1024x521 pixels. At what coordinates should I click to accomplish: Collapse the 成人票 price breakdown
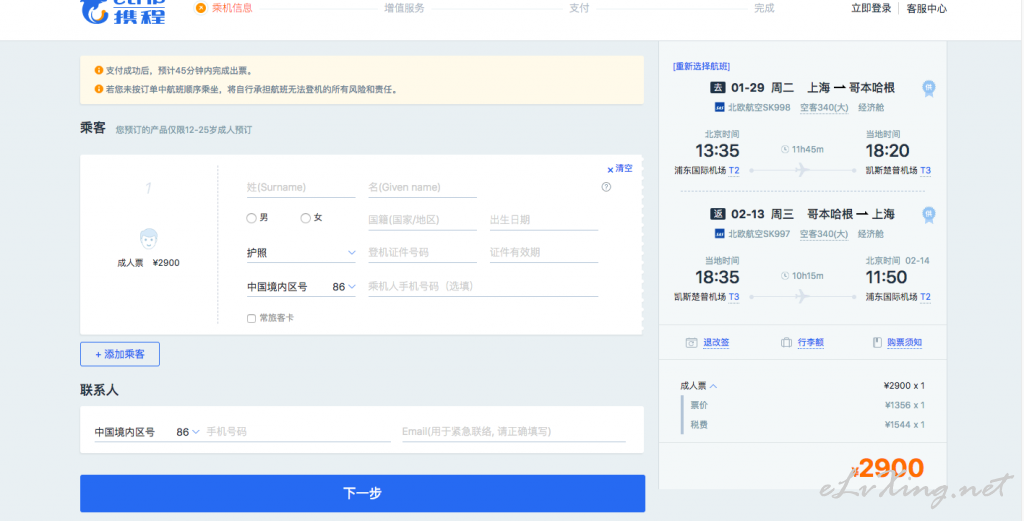click(713, 385)
